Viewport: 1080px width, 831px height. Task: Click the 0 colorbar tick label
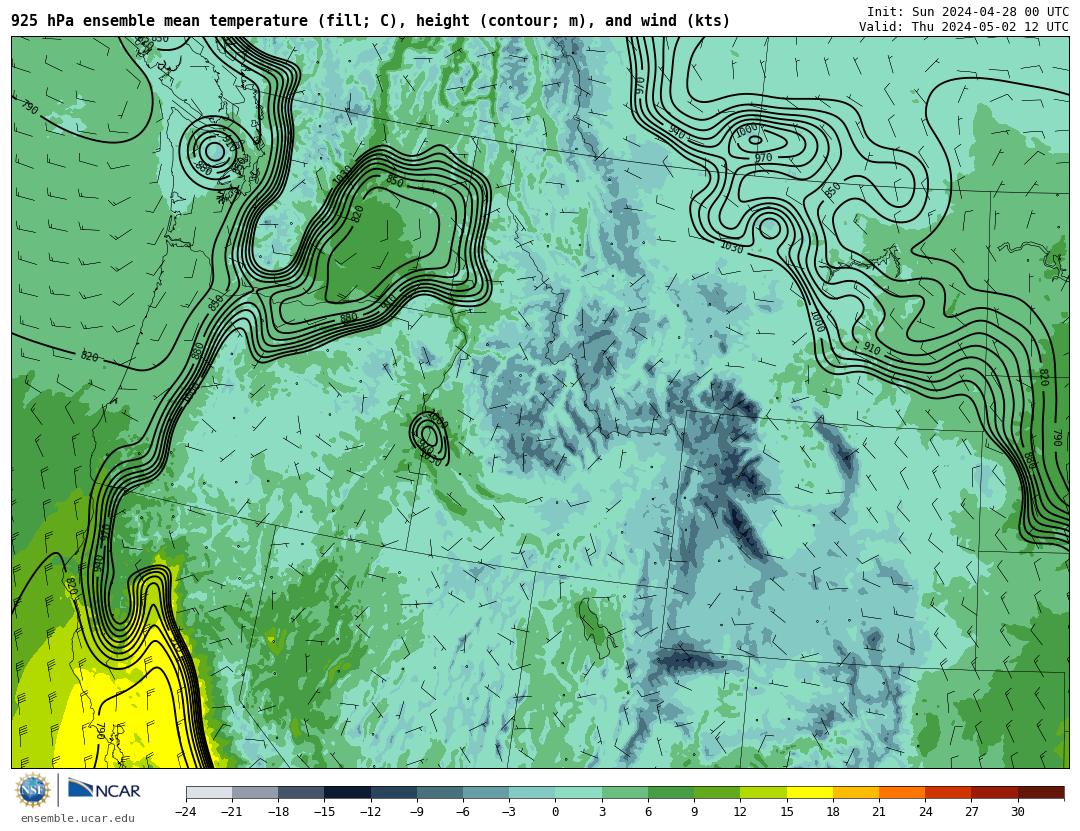tap(556, 812)
